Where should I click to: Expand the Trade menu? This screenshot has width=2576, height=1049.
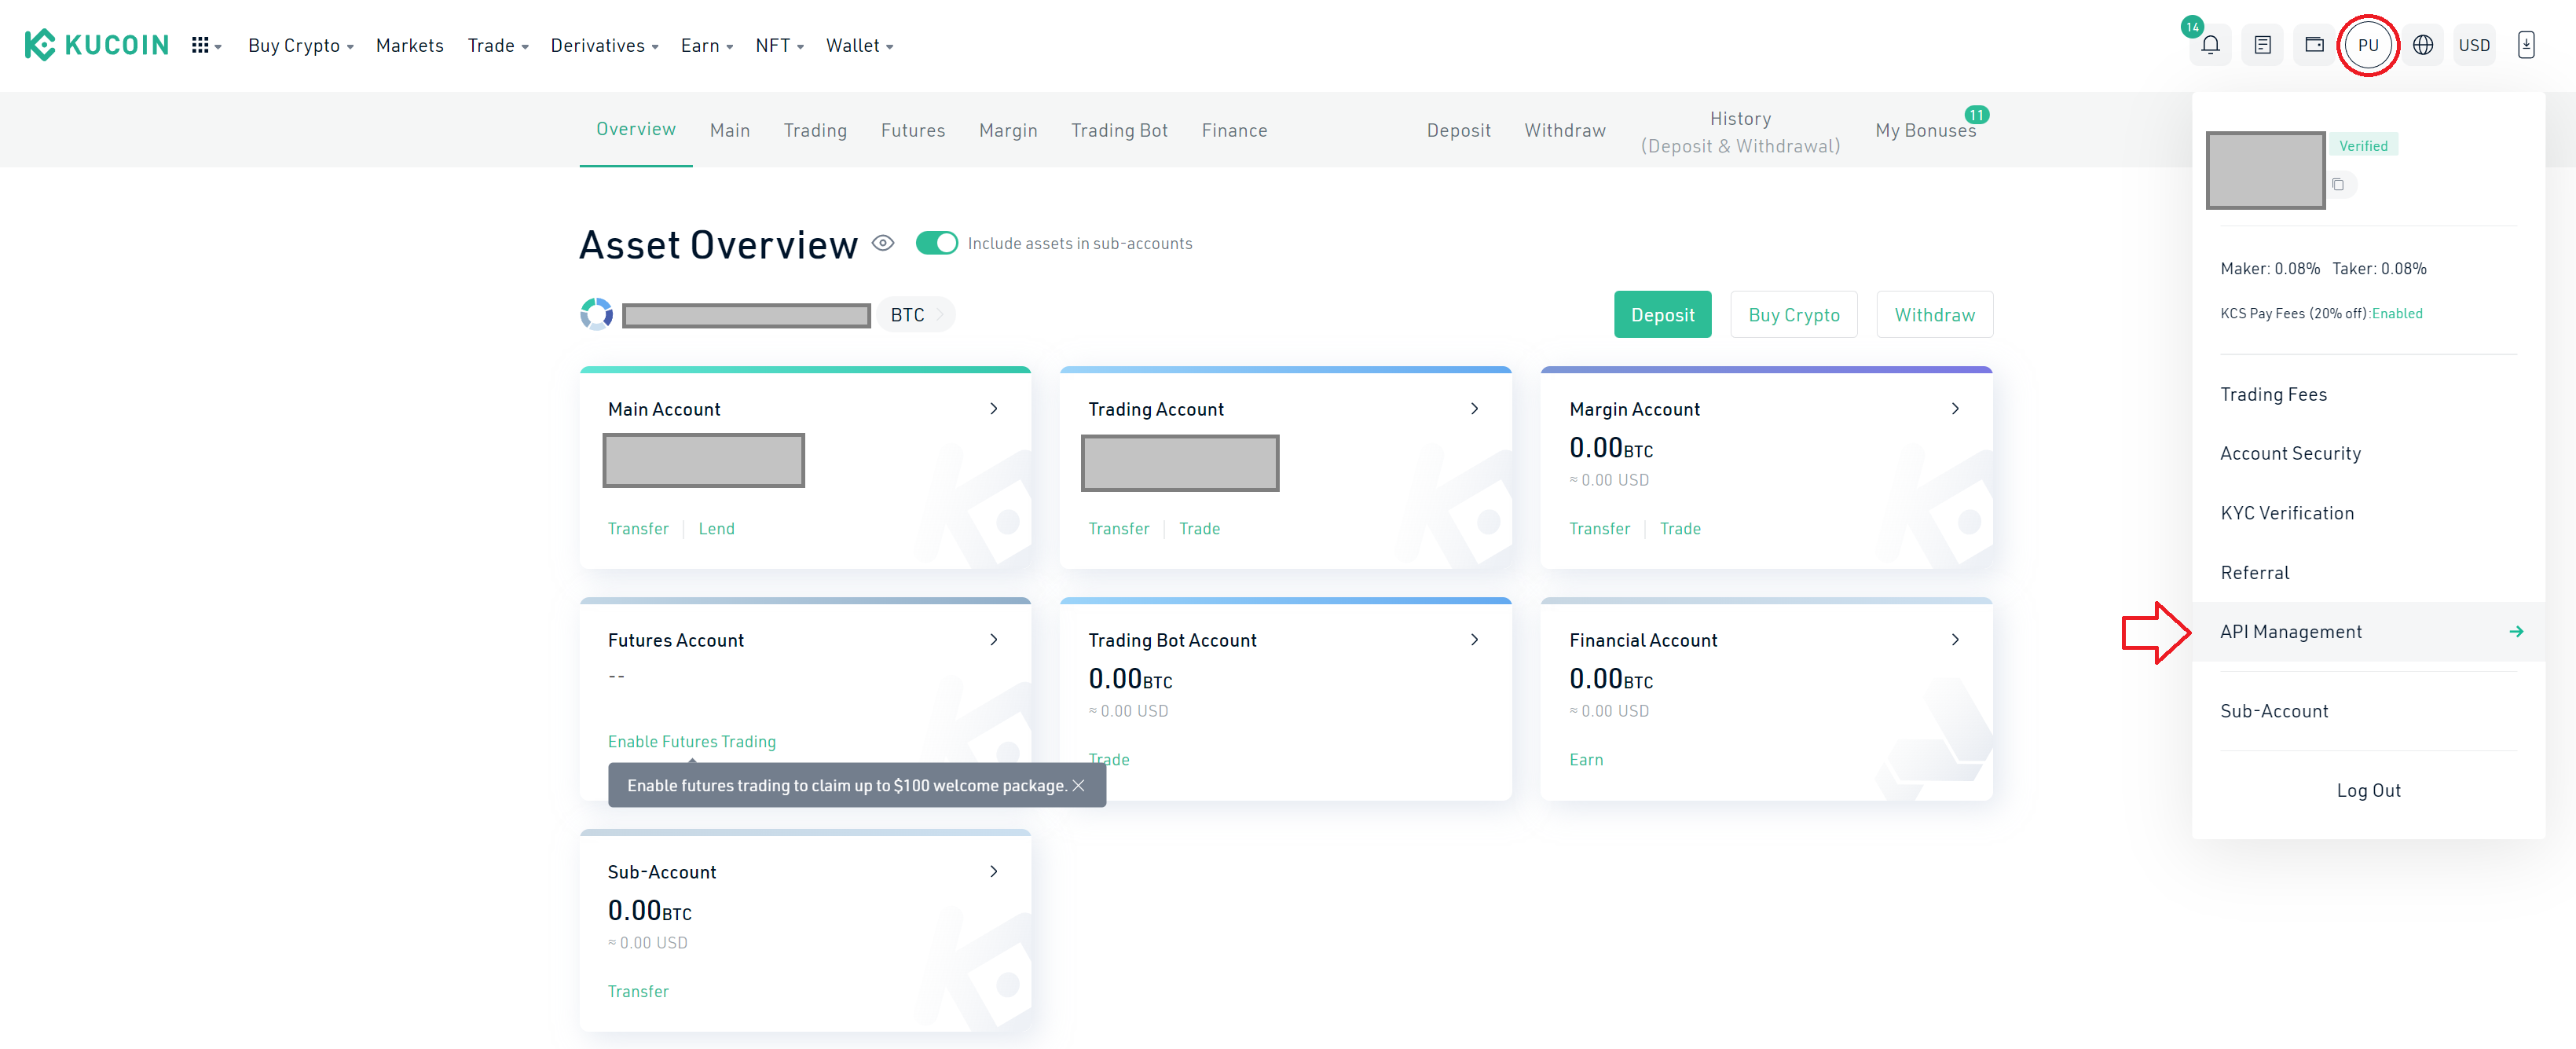tap(498, 46)
